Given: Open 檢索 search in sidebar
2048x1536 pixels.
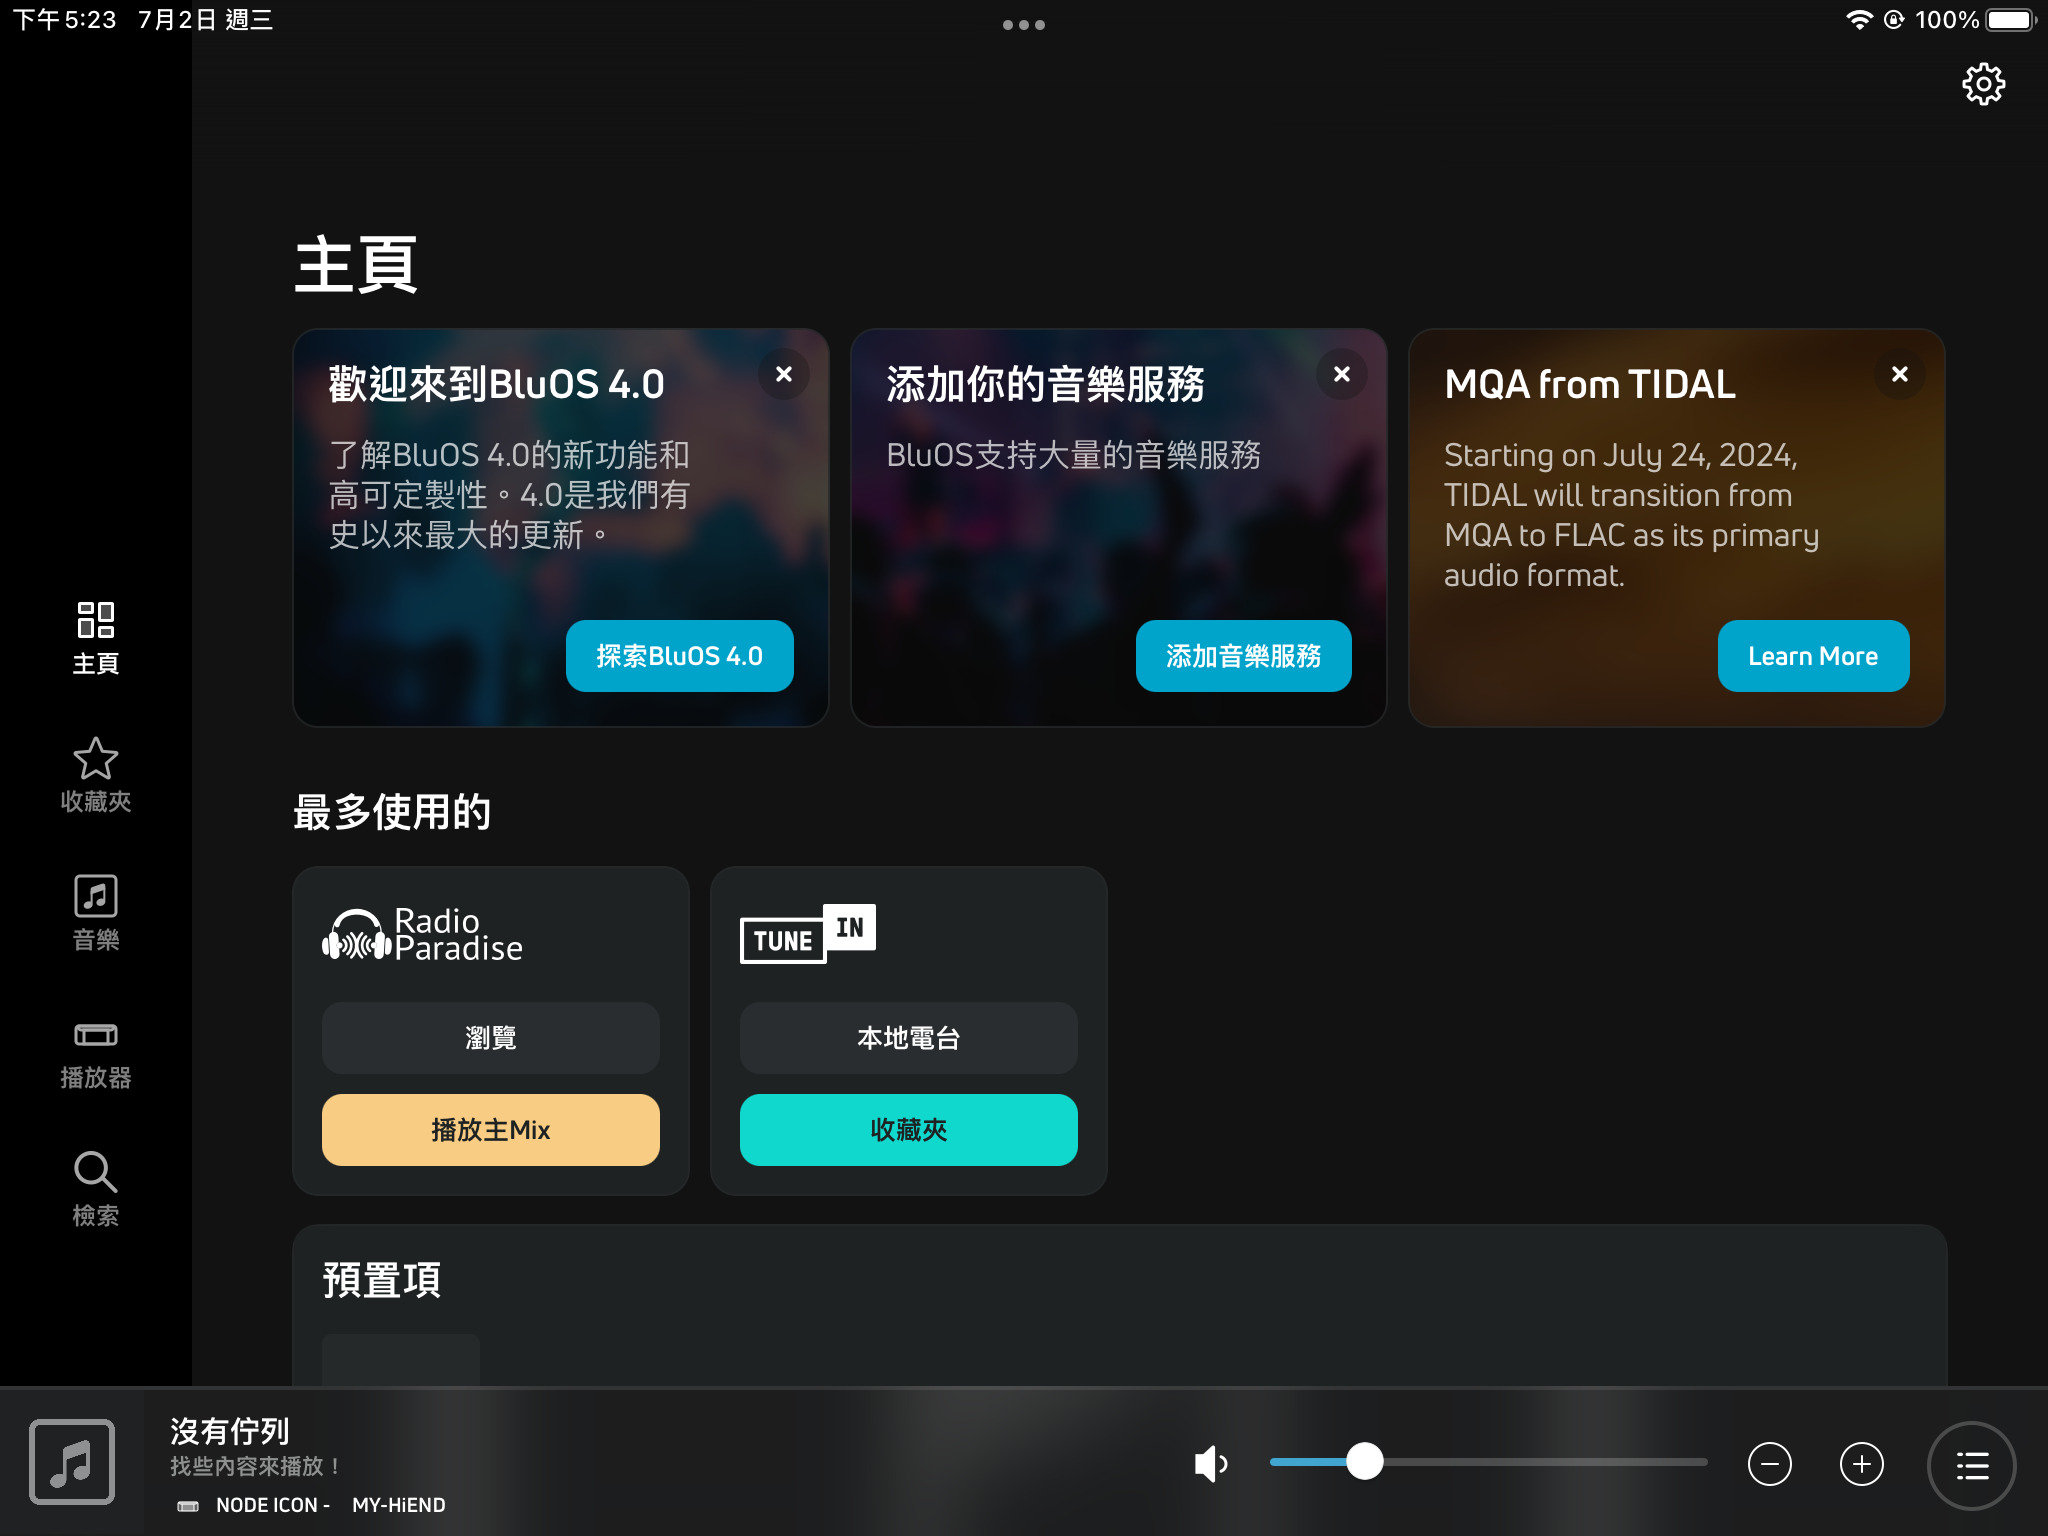Looking at the screenshot, I should click(x=96, y=1190).
